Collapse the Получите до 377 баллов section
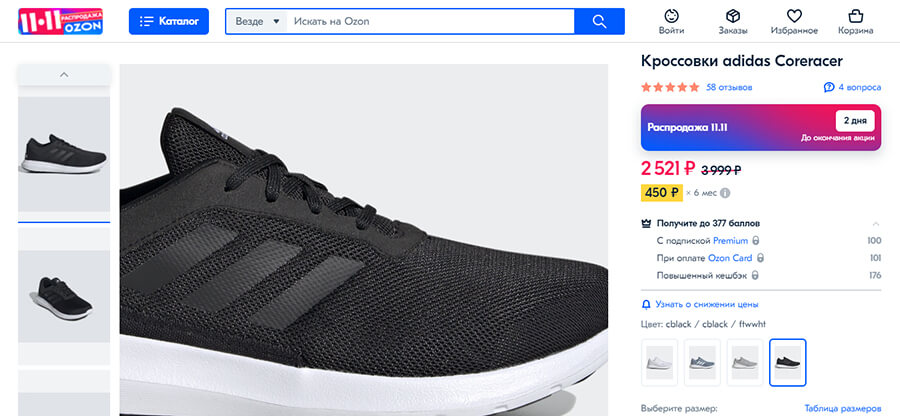This screenshot has width=900, height=416. coord(876,223)
